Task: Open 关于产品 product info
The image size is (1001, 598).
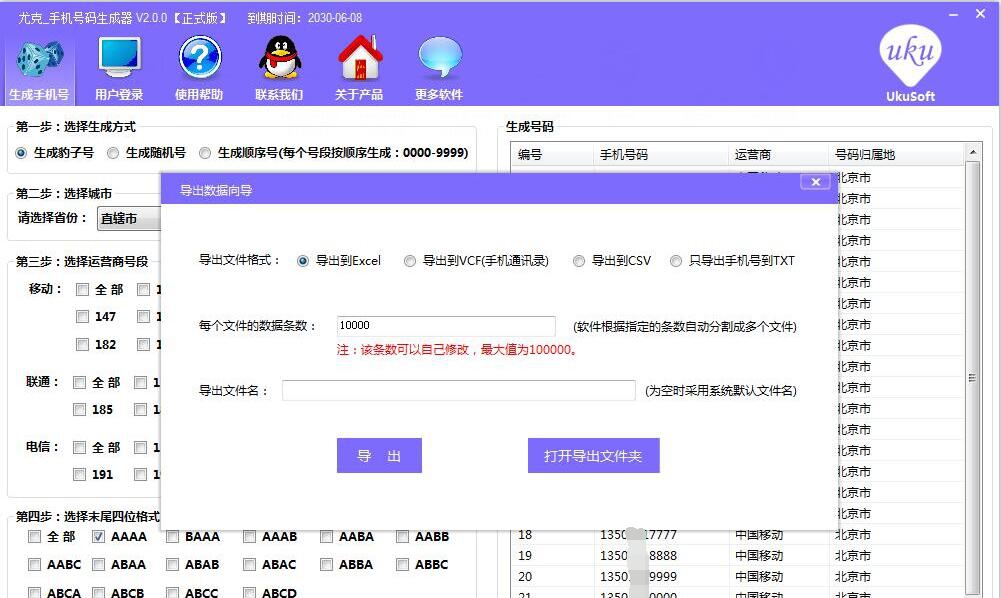Action: coord(358,66)
